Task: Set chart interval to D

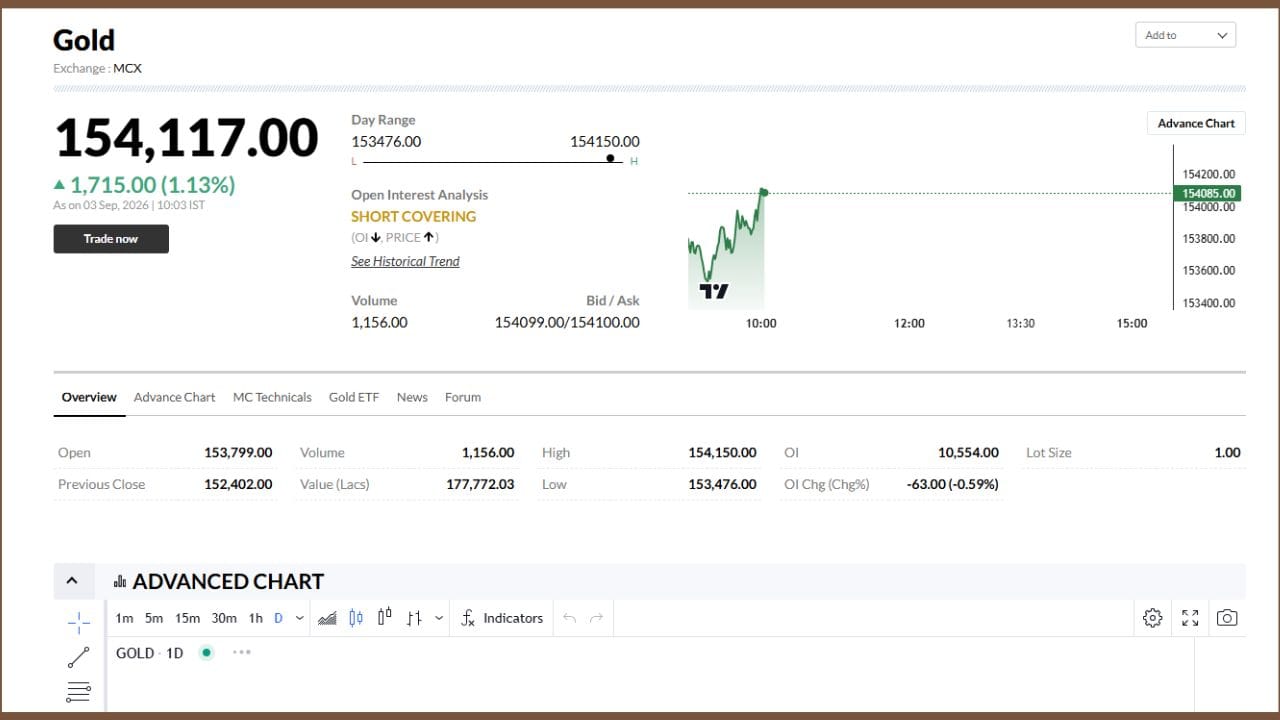Action: point(278,618)
